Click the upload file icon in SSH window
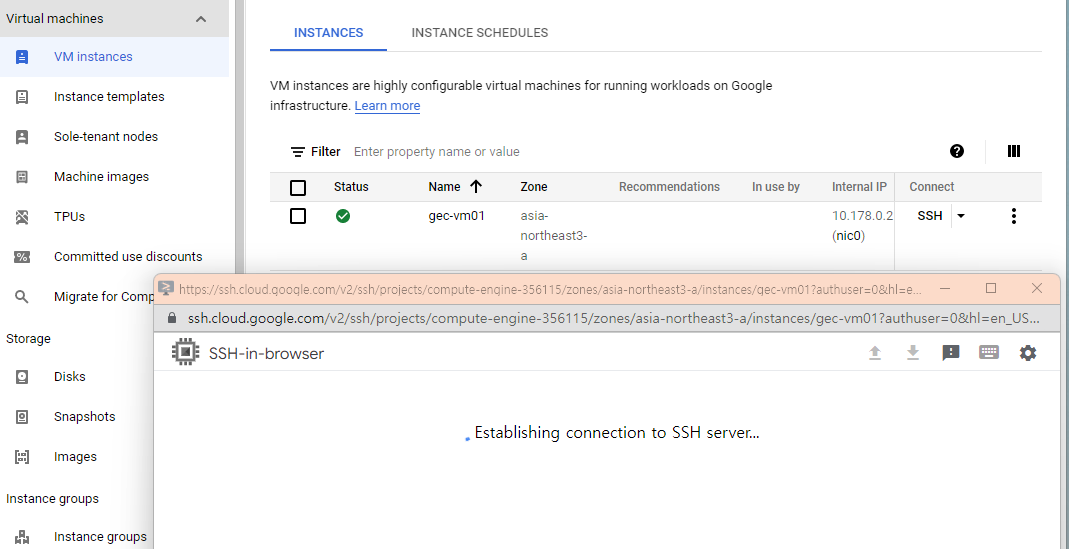The height and width of the screenshot is (549, 1069). tap(875, 353)
